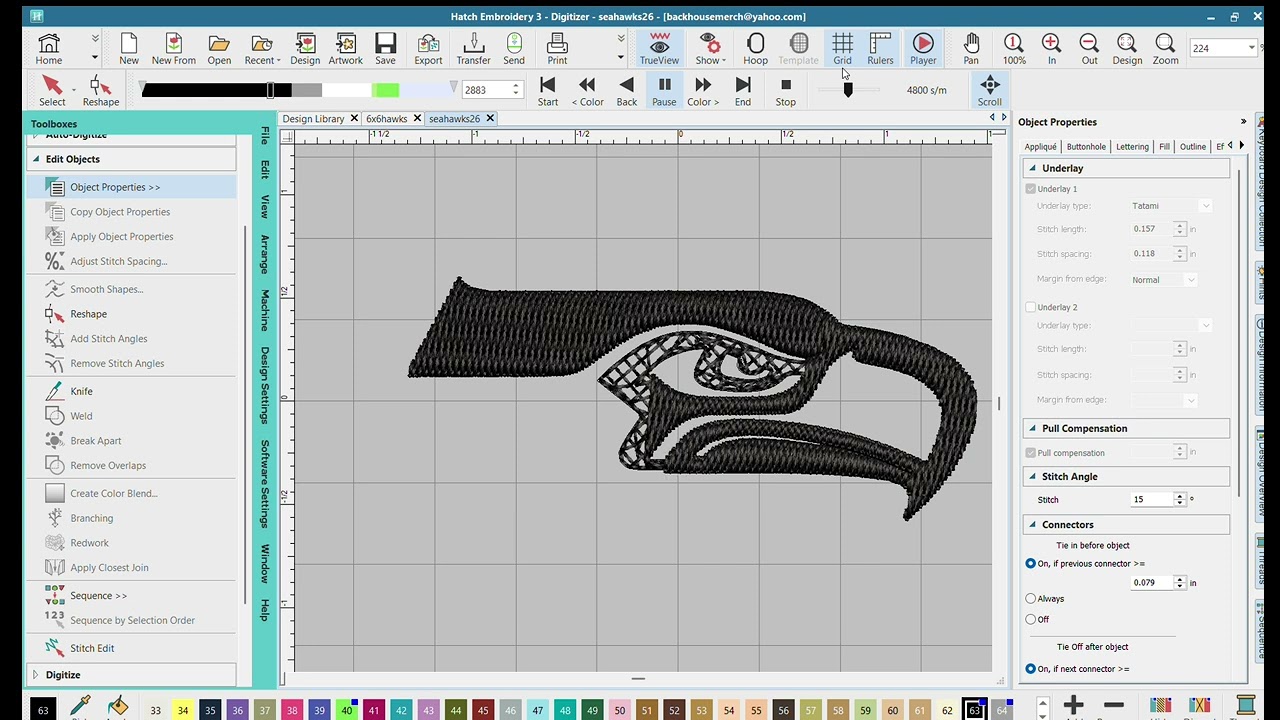This screenshot has height=720, width=1280.
Task: Open the Outline properties tab
Action: pos(1192,146)
